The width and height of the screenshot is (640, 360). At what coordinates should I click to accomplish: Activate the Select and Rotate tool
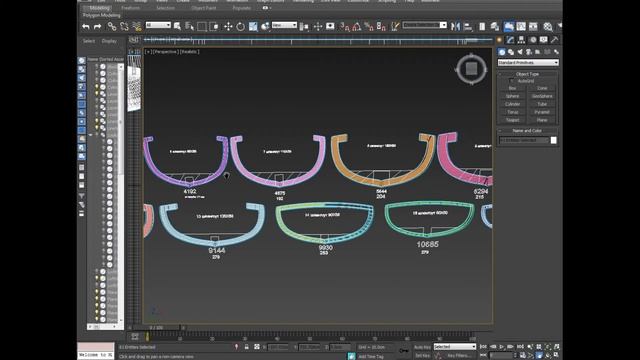240,27
